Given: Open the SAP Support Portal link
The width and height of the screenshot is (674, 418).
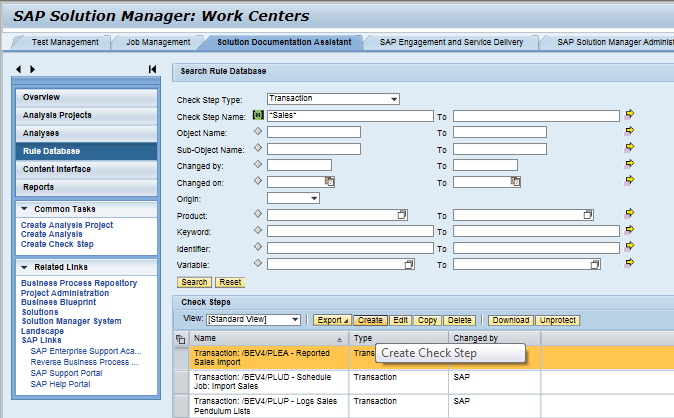Looking at the screenshot, I should (x=66, y=373).
